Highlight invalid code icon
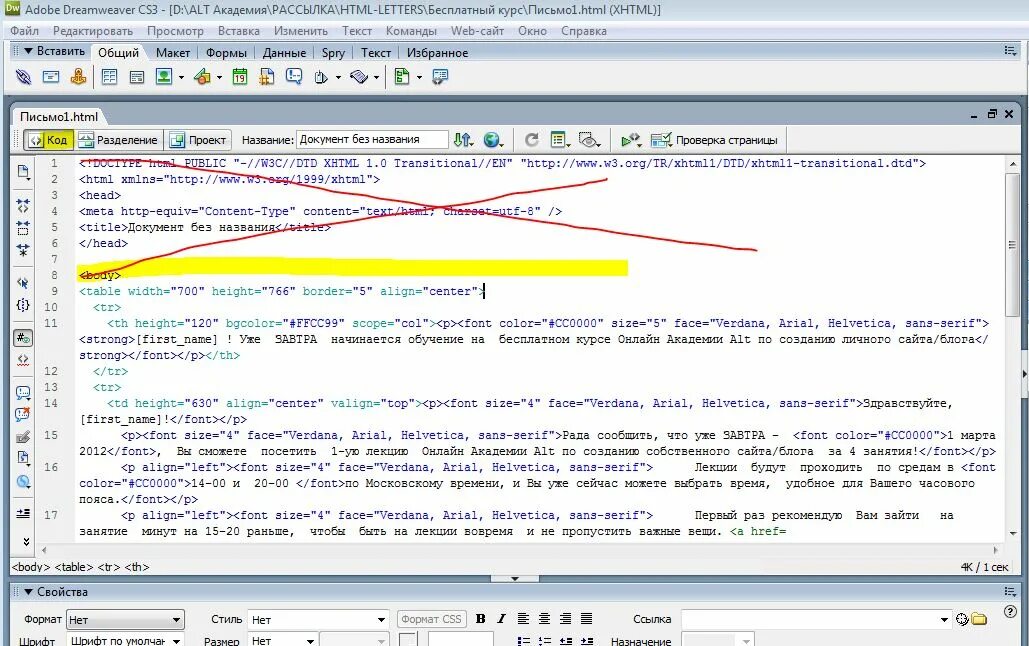1029x646 pixels. 23,359
